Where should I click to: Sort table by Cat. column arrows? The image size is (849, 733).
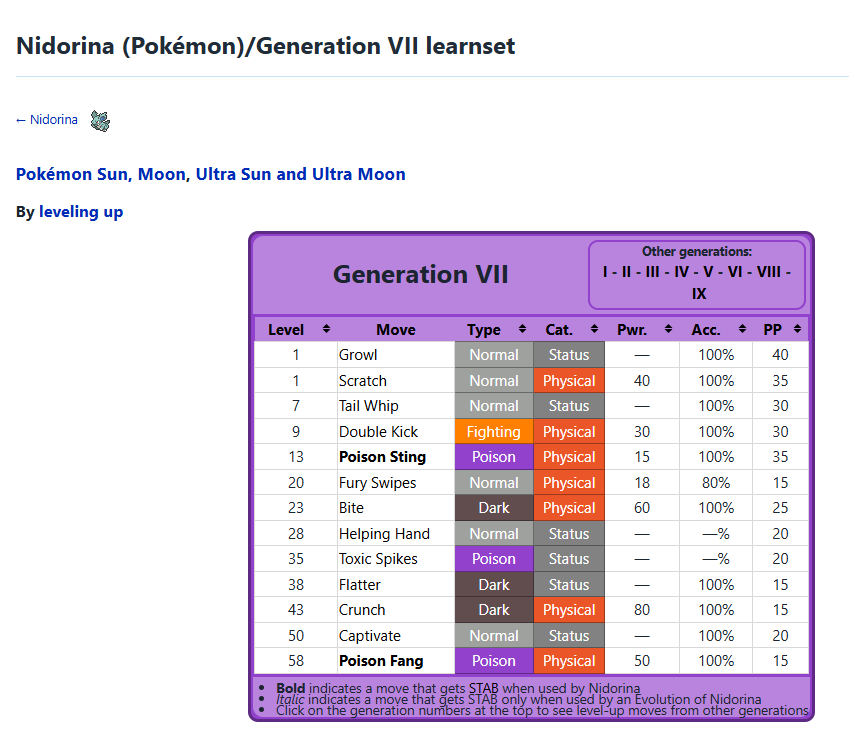click(x=594, y=329)
